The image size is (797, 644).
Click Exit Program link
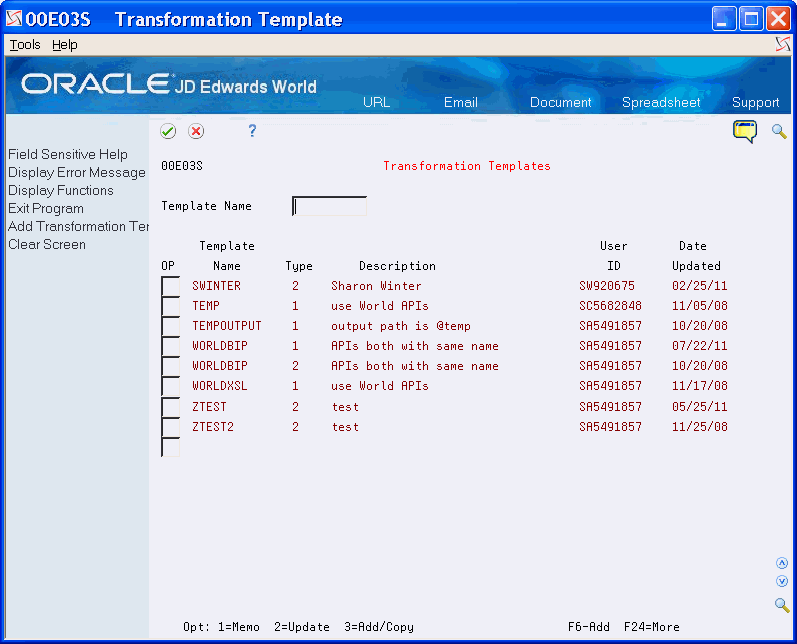[46, 209]
